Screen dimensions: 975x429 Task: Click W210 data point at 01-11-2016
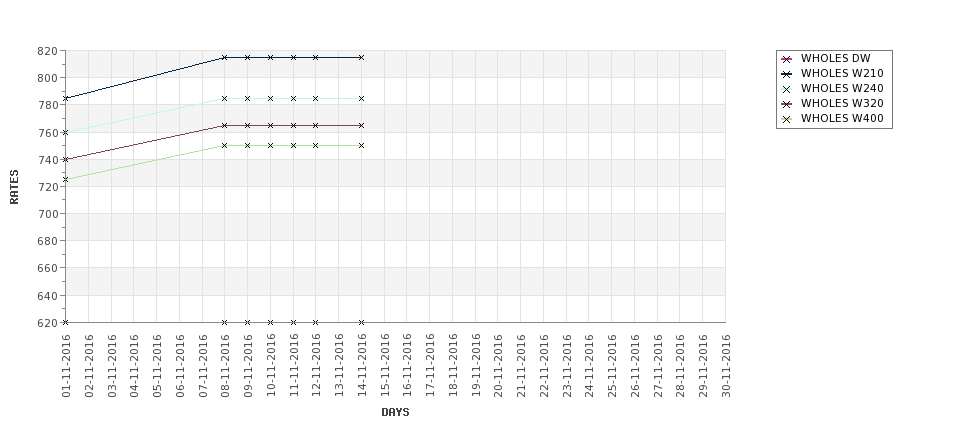(65, 98)
